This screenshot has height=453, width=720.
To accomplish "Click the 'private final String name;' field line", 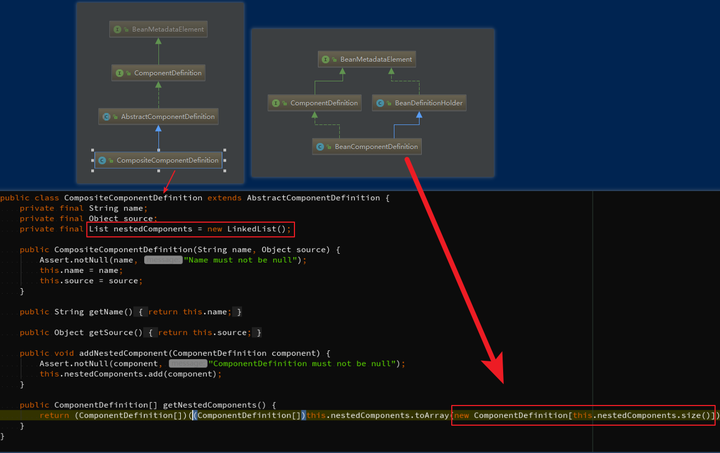I will (x=84, y=208).
